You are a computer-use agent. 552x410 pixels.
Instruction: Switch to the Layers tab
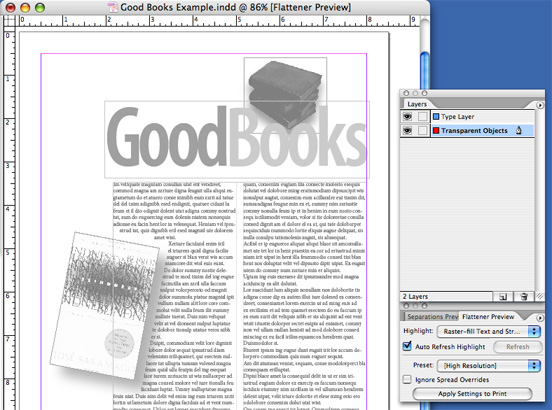[417, 104]
